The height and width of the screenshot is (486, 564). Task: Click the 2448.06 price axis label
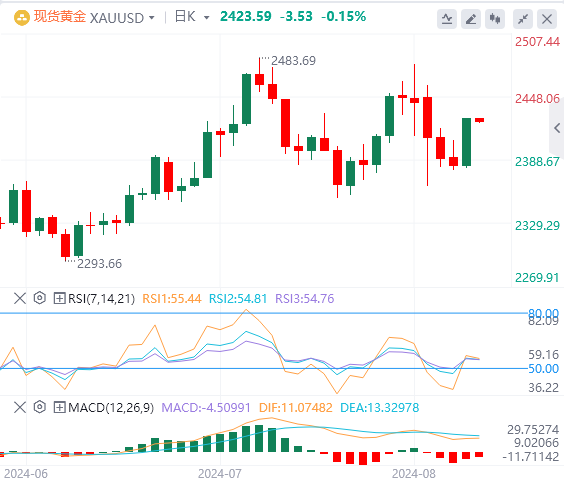537,99
